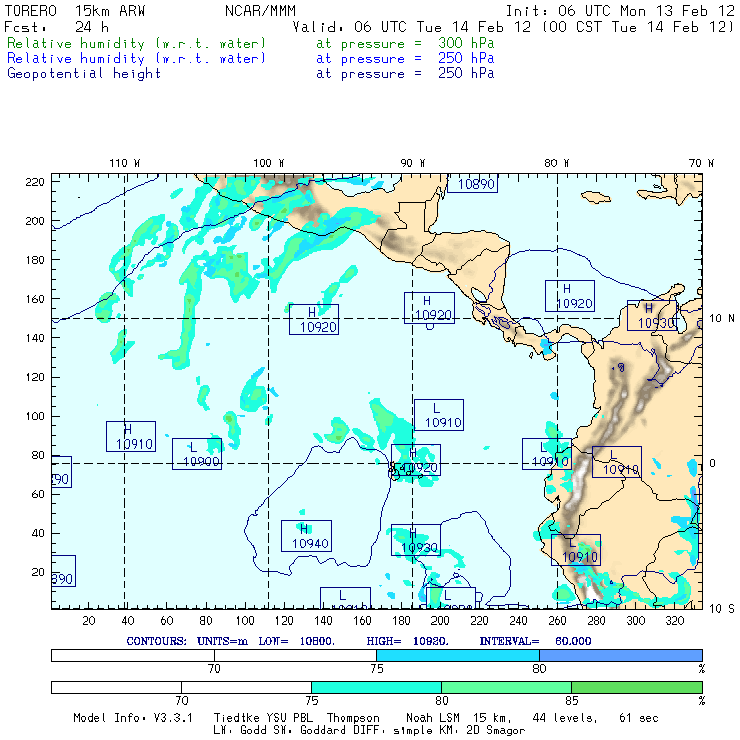
Task: Click 'CONTOURS: UNITS=m' text
Action: 187,641
